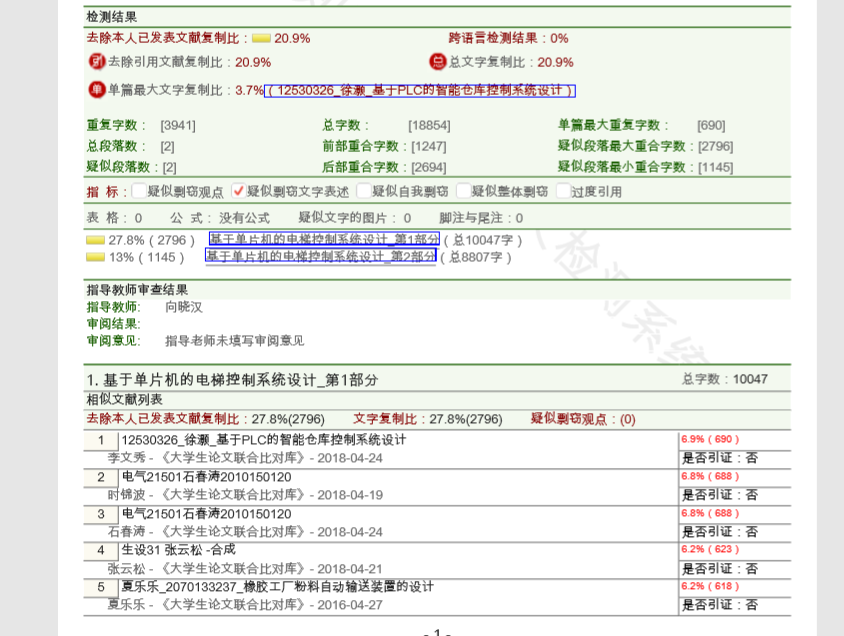The image size is (844, 636).
Task: Toggle the 疑似自我剽窃 checkbox
Action: tap(364, 190)
